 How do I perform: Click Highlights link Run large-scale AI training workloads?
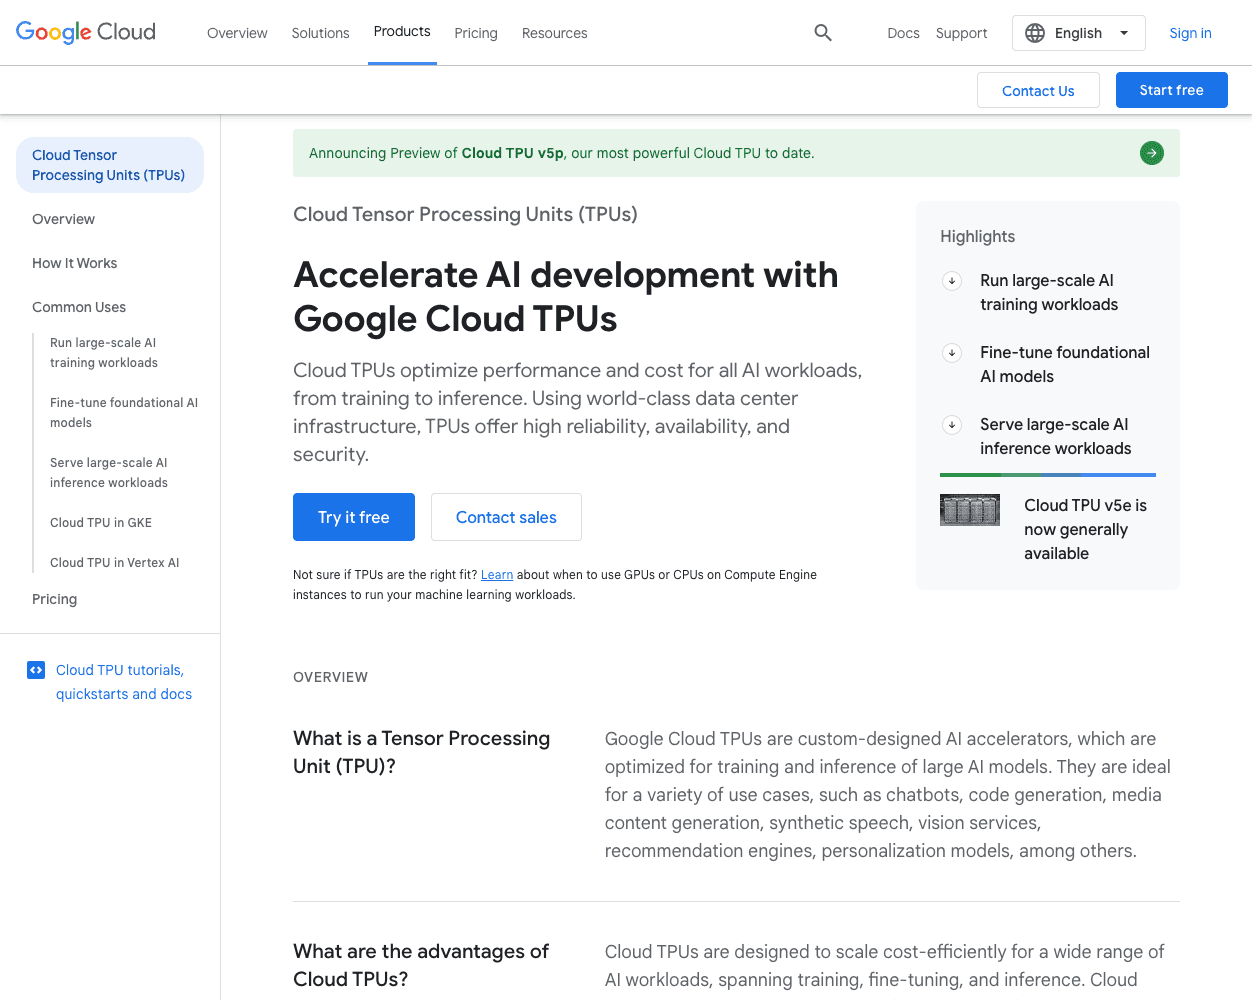click(1049, 293)
